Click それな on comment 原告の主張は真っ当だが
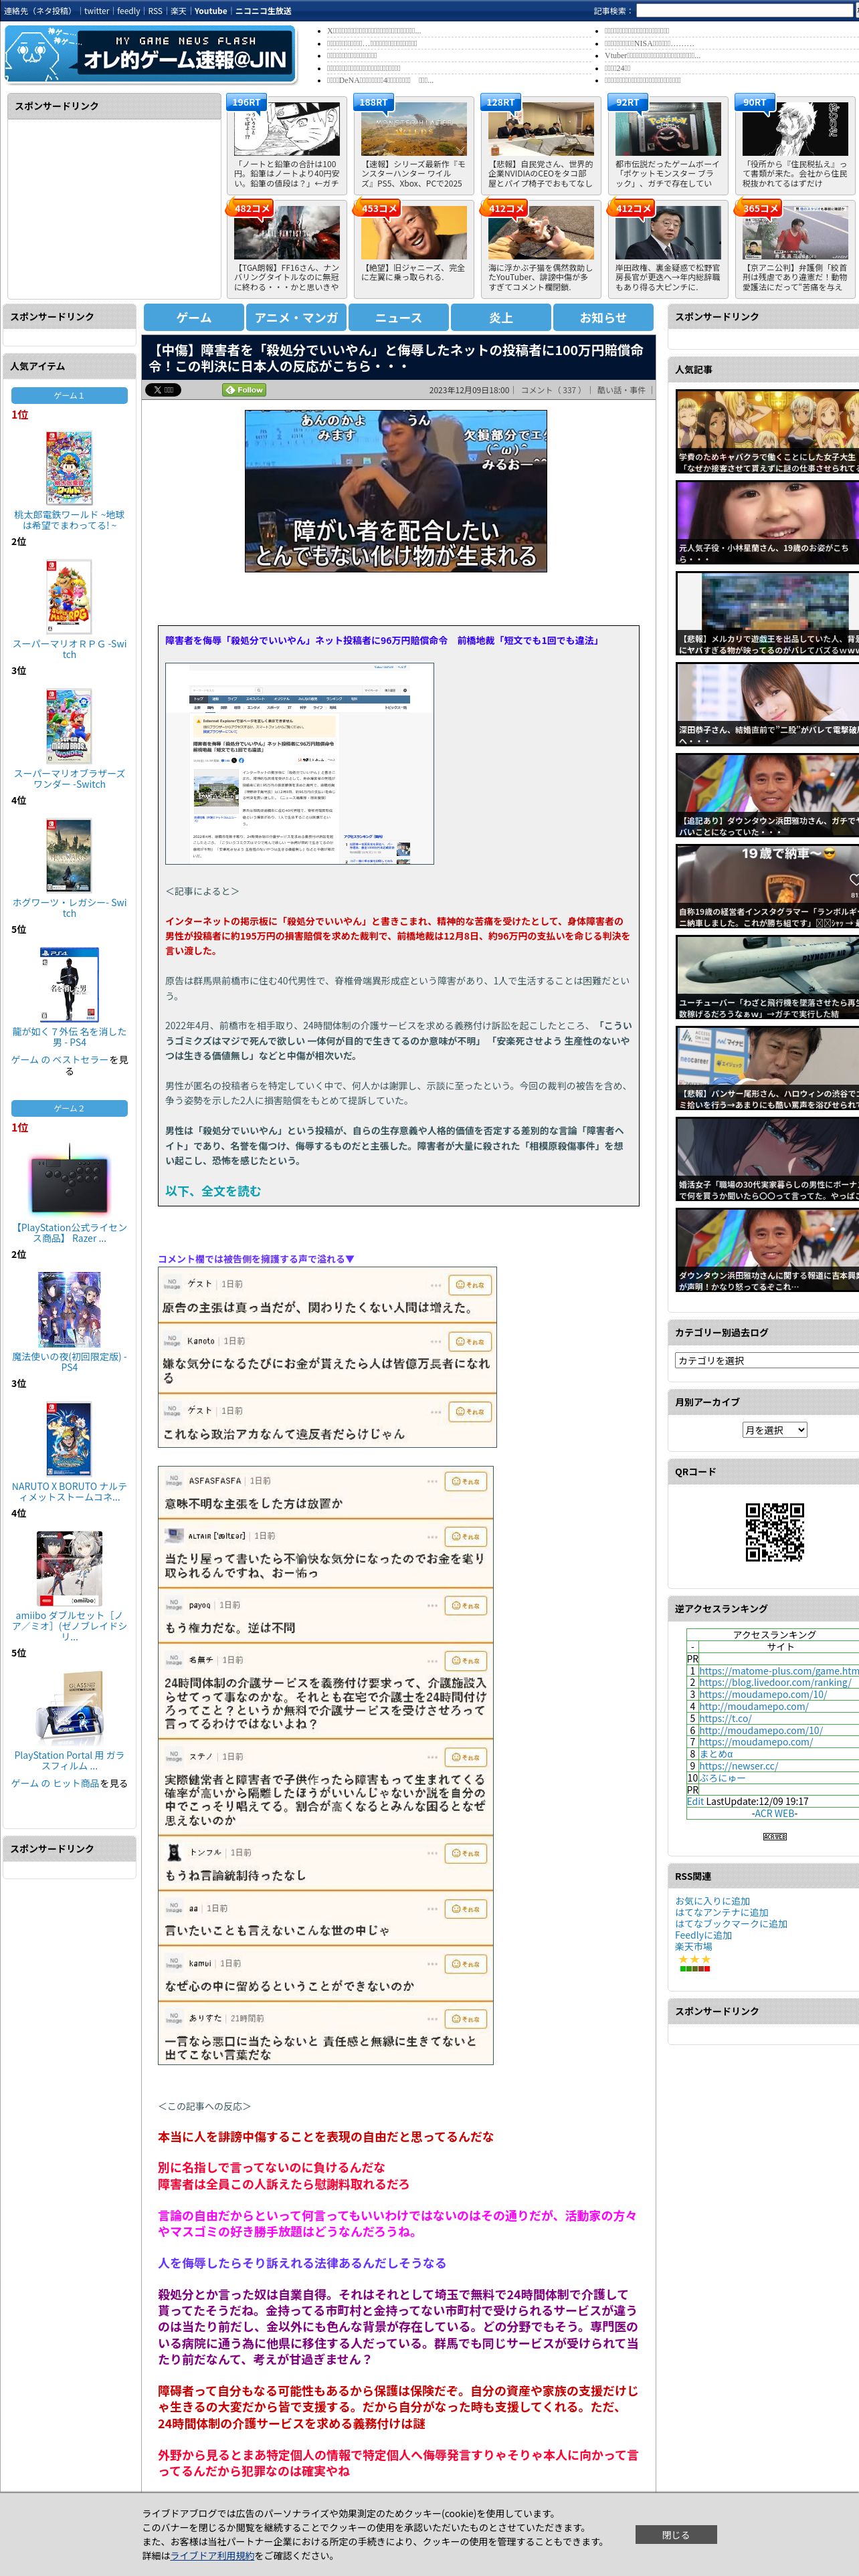 [470, 1285]
